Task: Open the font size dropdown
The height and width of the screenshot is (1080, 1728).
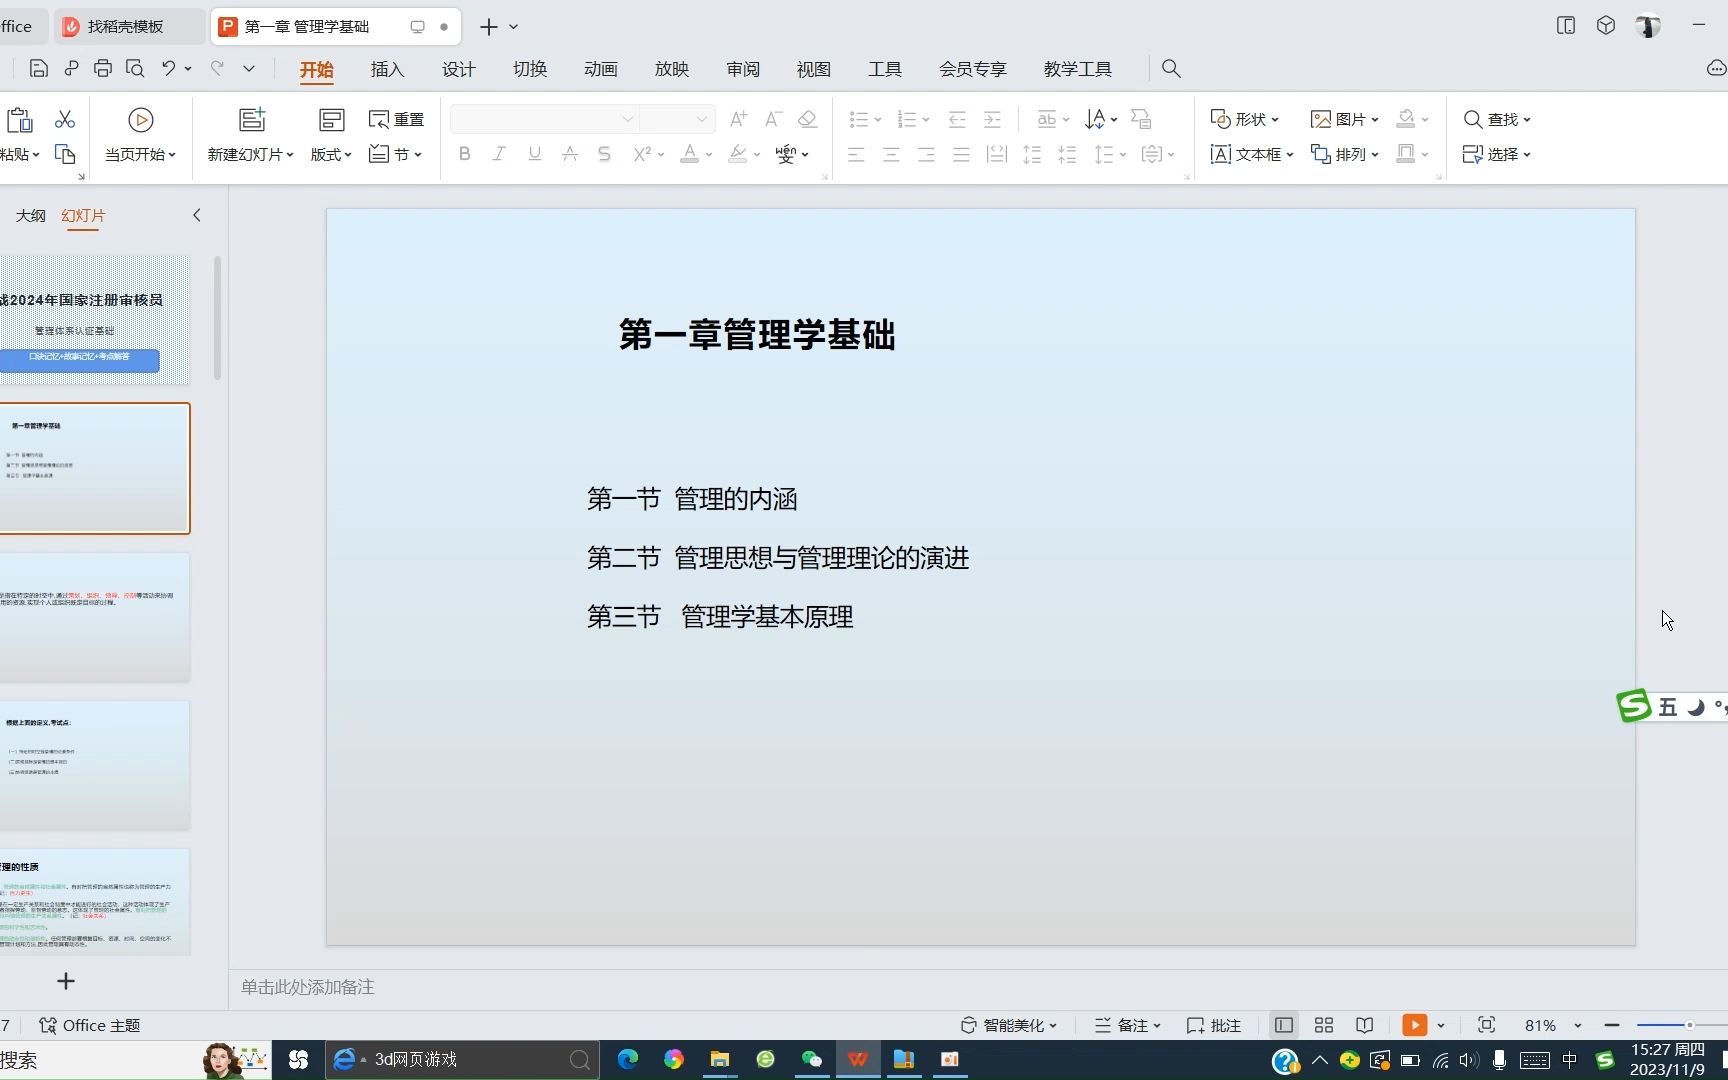Action: (703, 119)
